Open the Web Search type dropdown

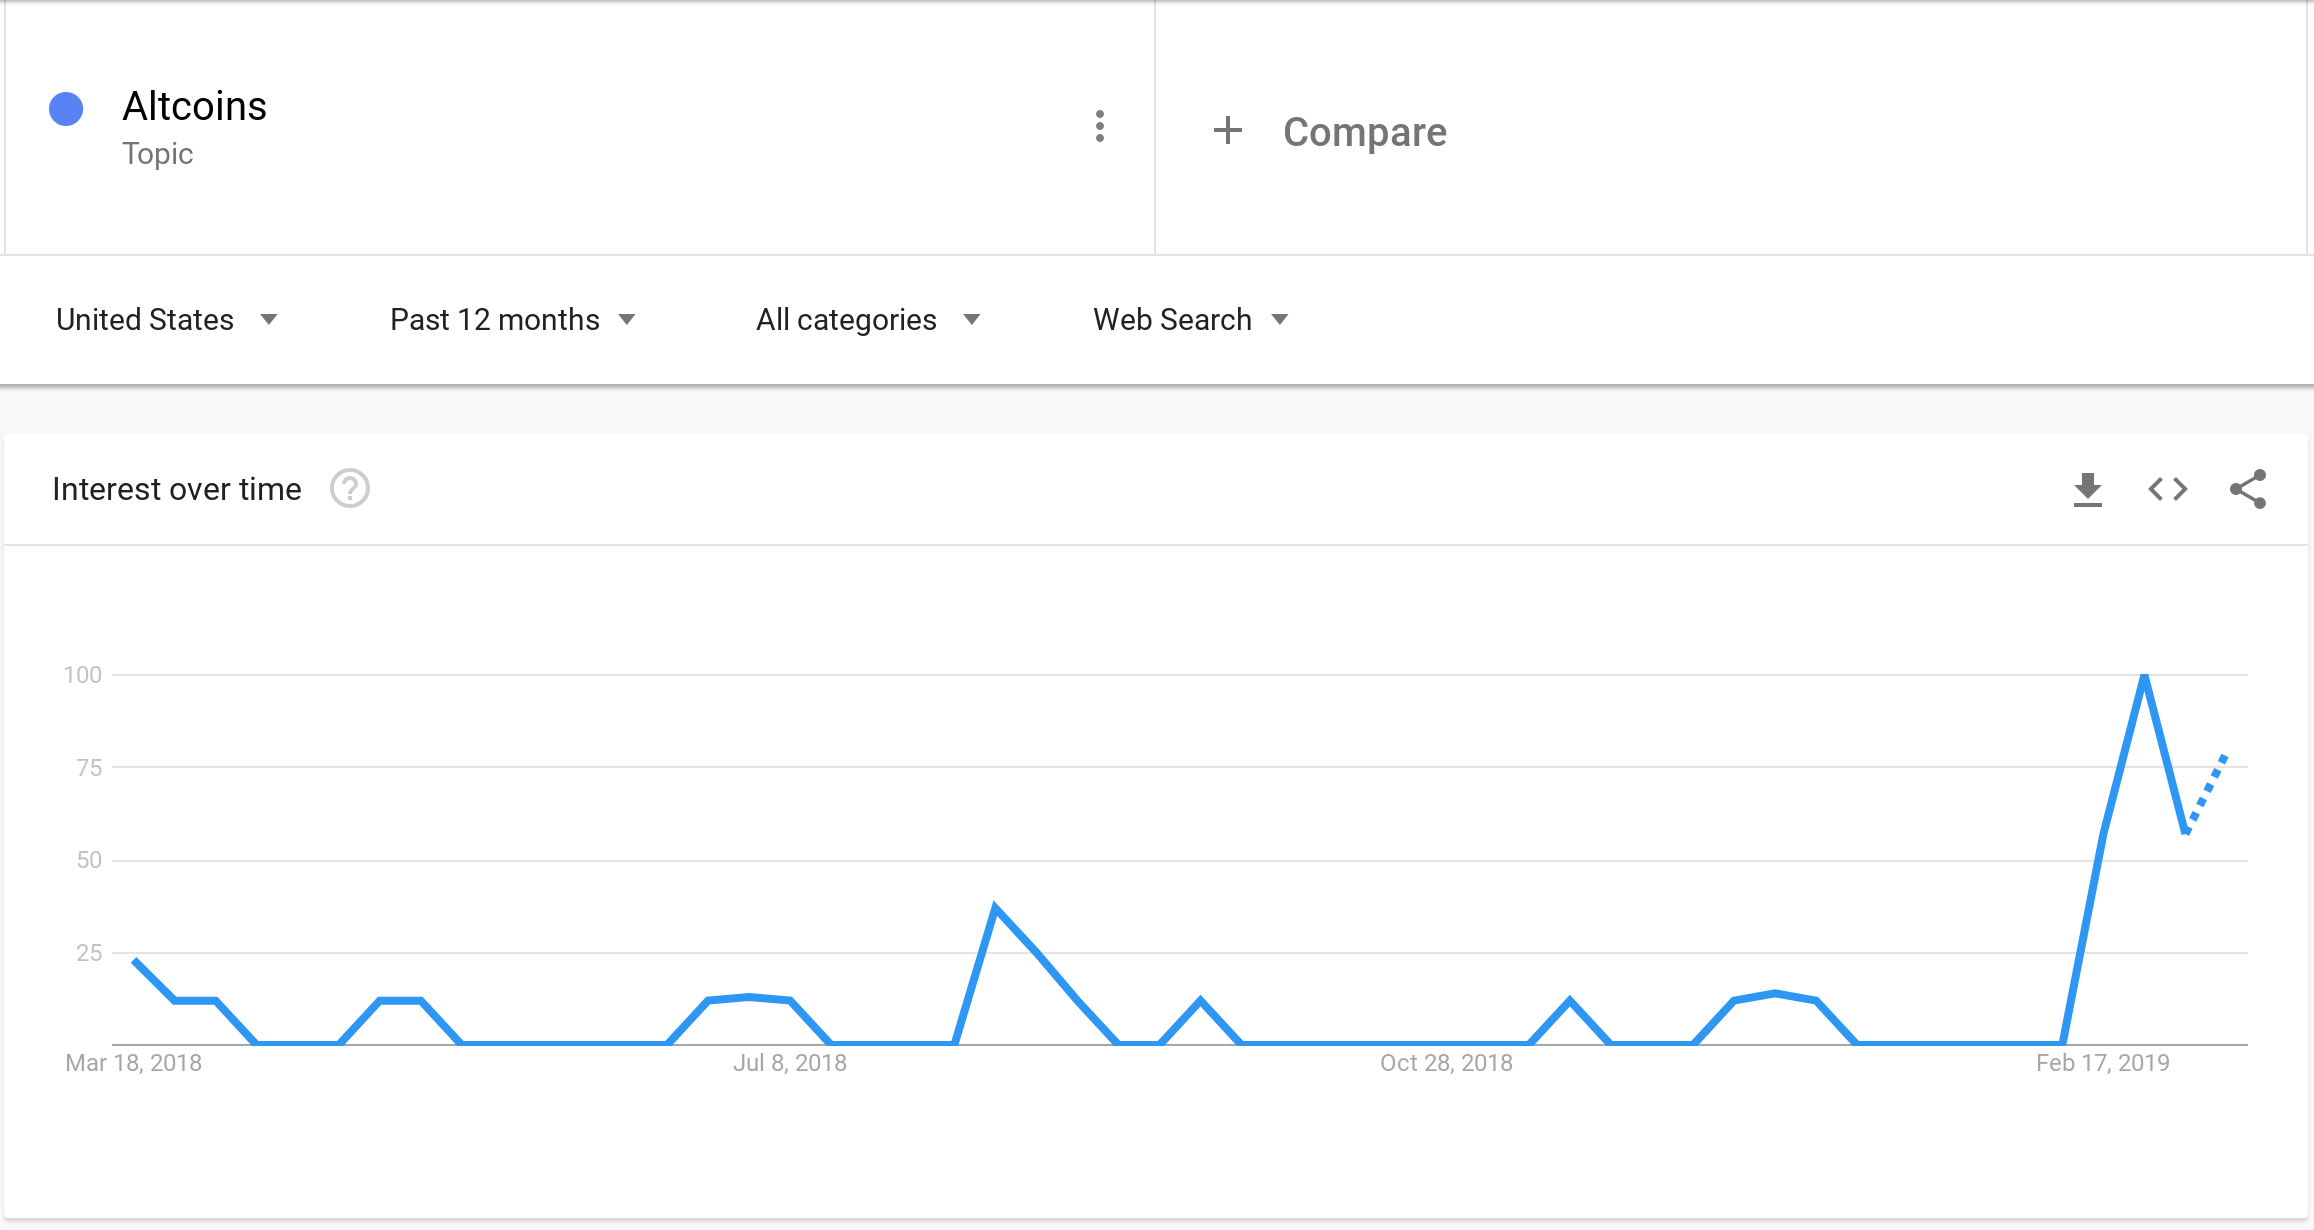click(x=1191, y=320)
